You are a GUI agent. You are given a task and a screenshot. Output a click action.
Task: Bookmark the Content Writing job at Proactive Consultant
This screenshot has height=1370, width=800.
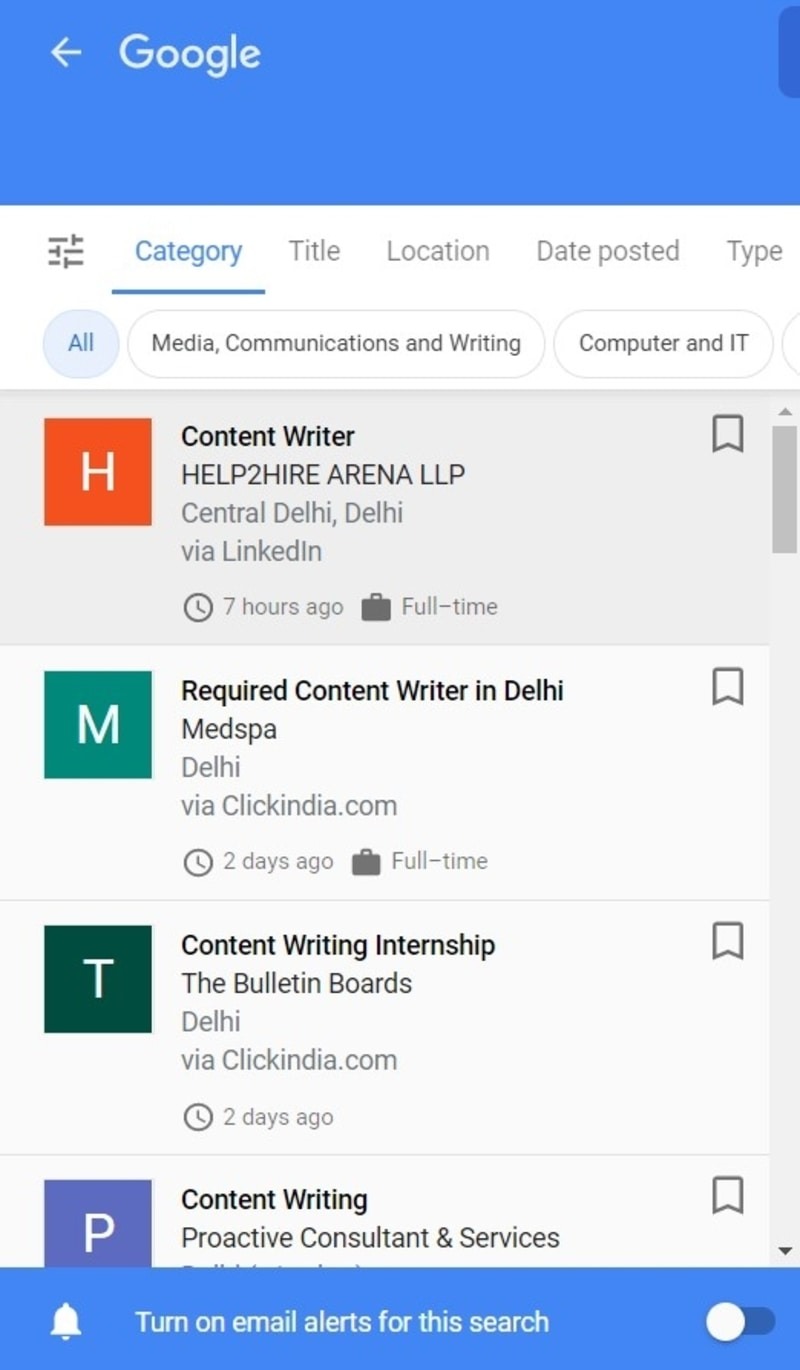(x=728, y=1197)
